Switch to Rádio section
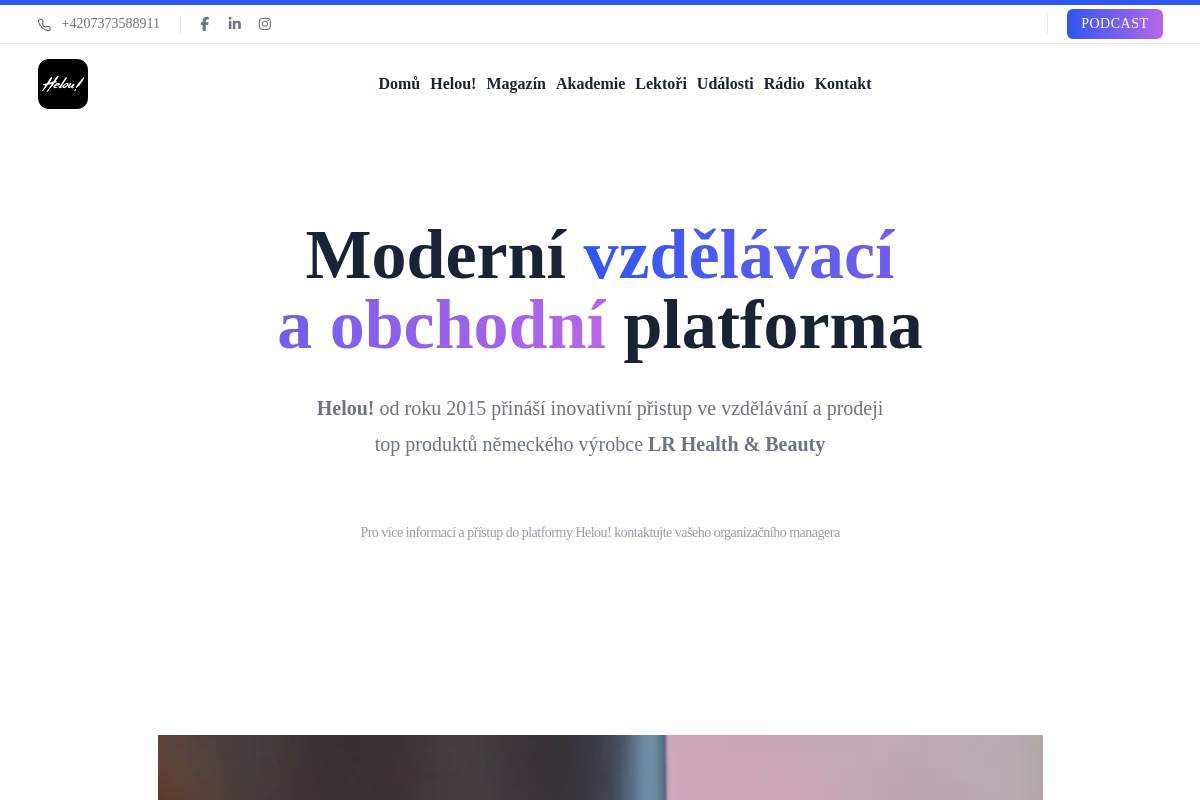This screenshot has width=1200, height=800. point(784,84)
